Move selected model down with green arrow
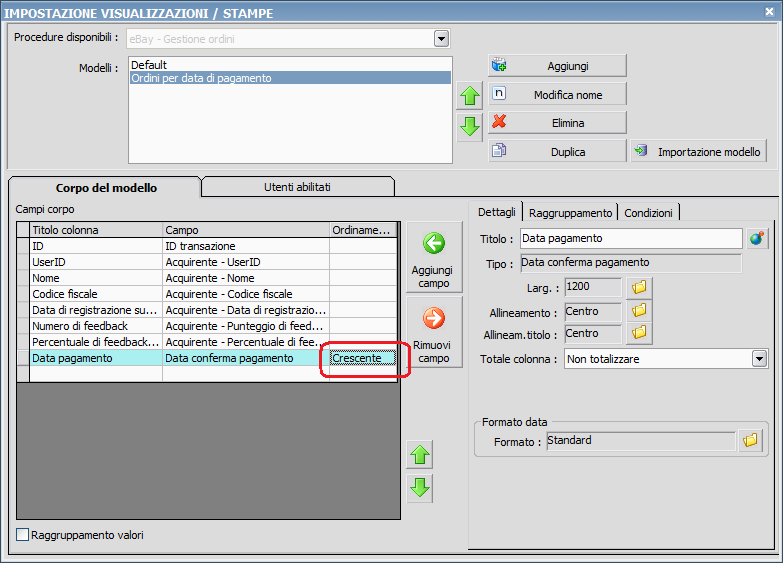 (x=469, y=126)
